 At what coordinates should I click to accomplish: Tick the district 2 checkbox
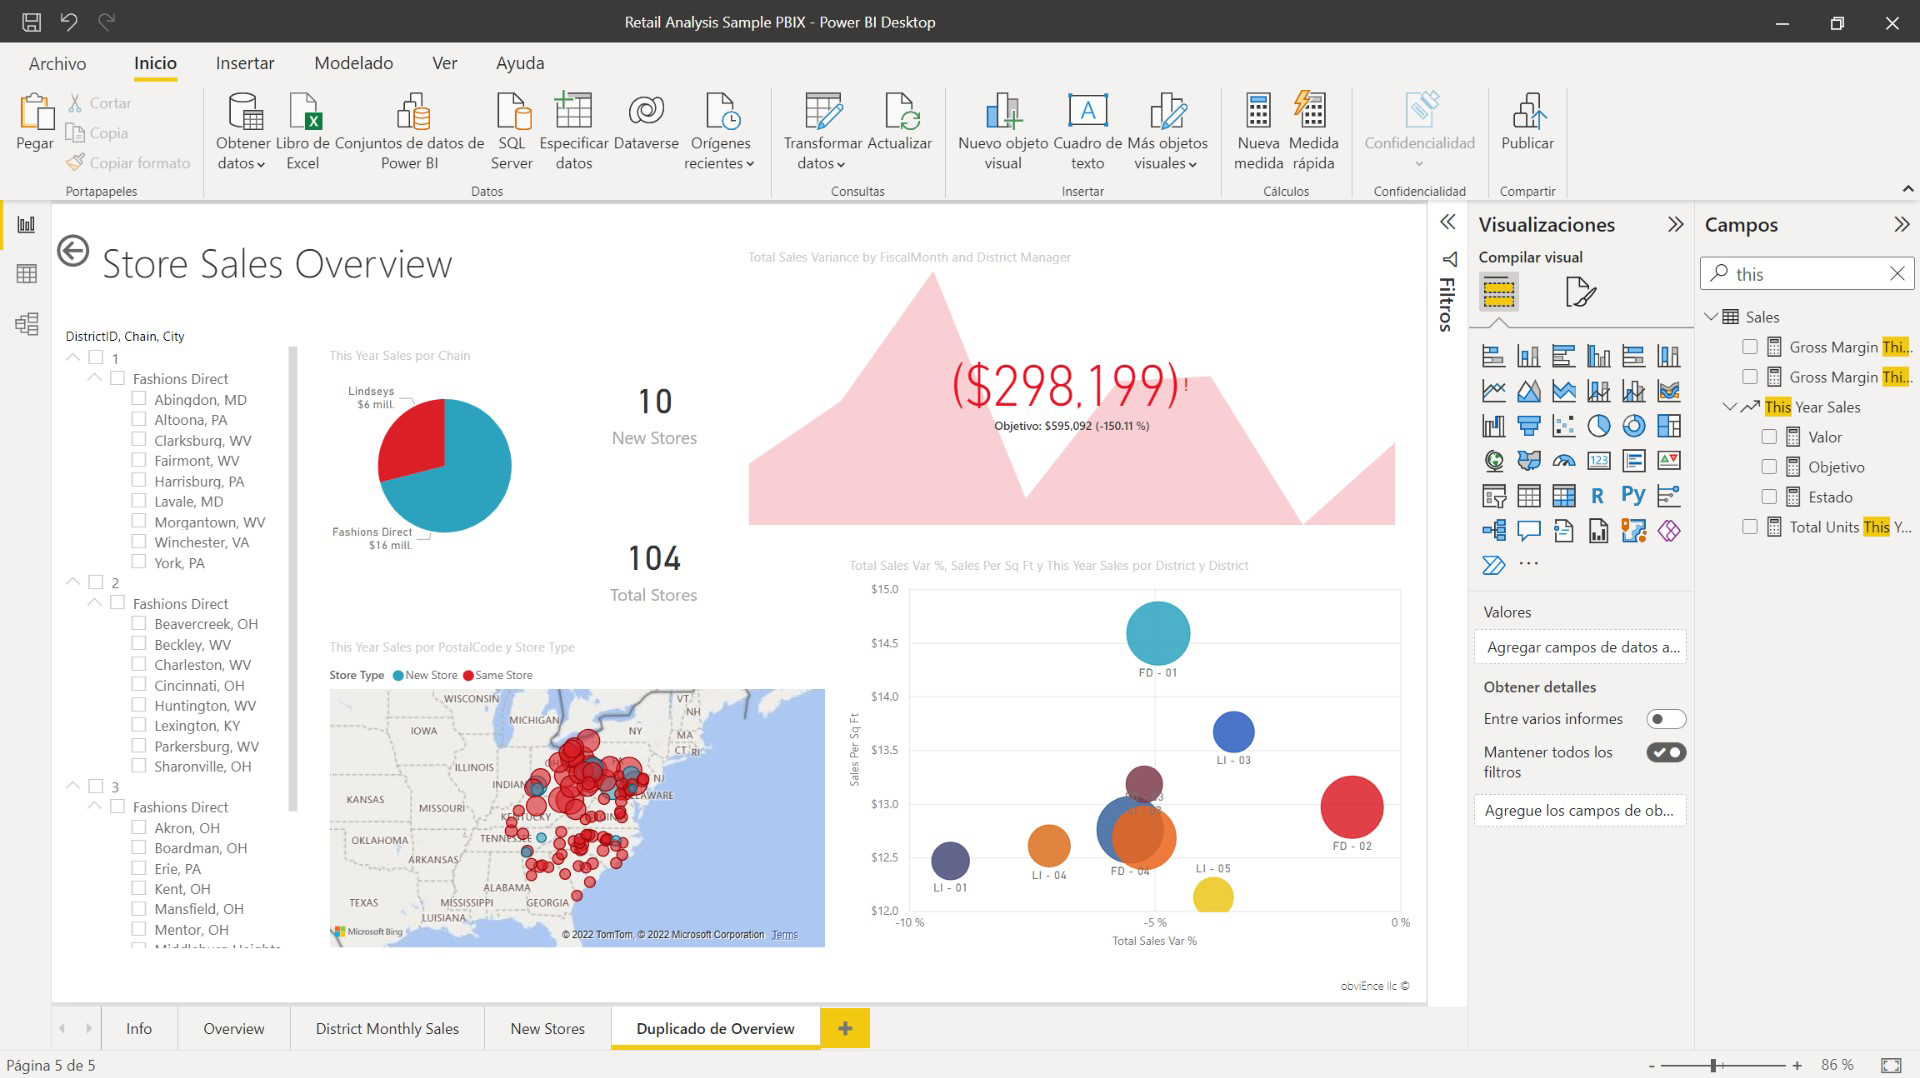[x=96, y=582]
